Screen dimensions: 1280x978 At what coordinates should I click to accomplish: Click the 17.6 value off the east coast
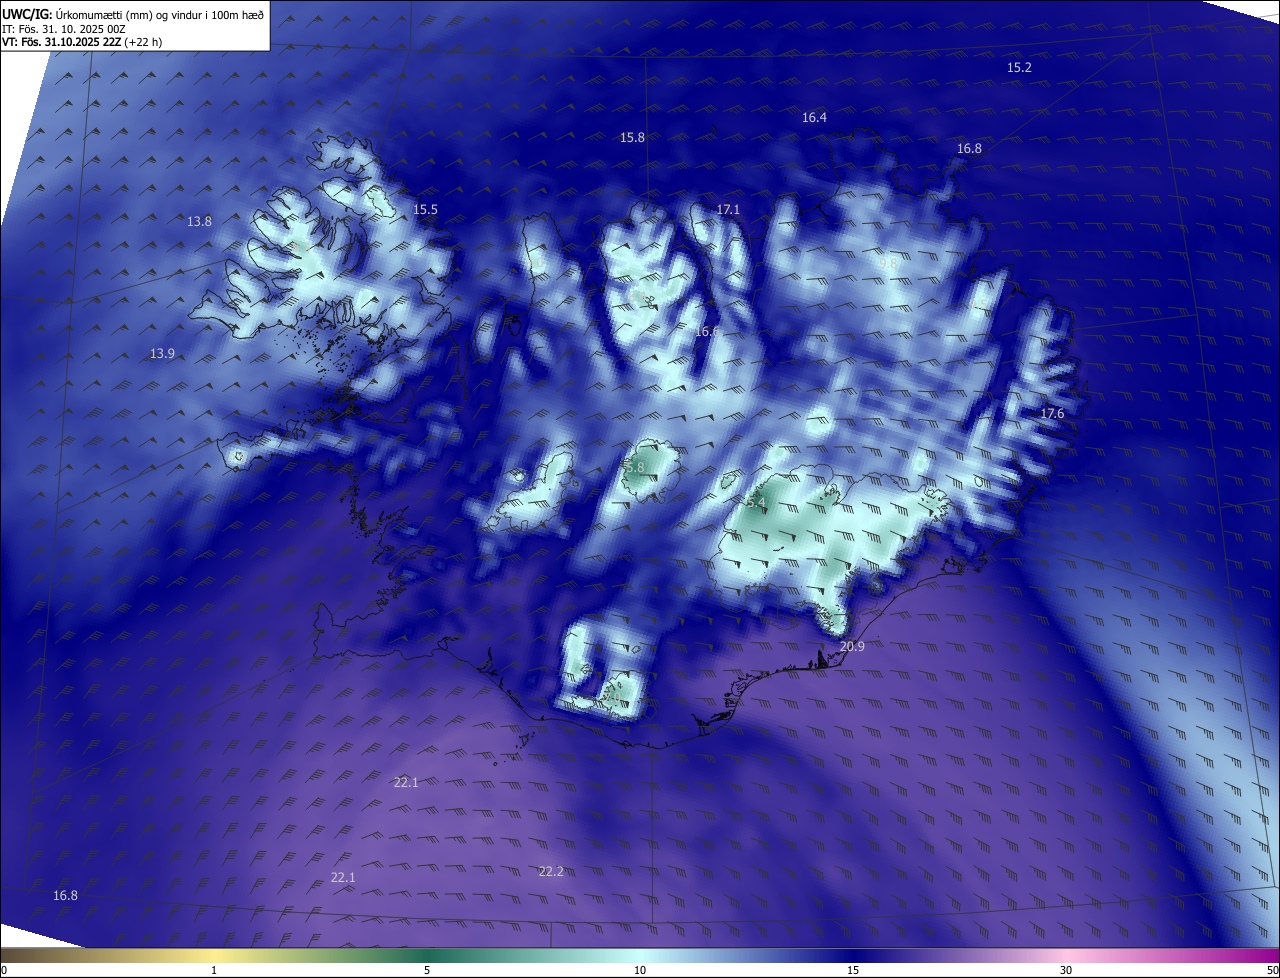pos(1052,414)
